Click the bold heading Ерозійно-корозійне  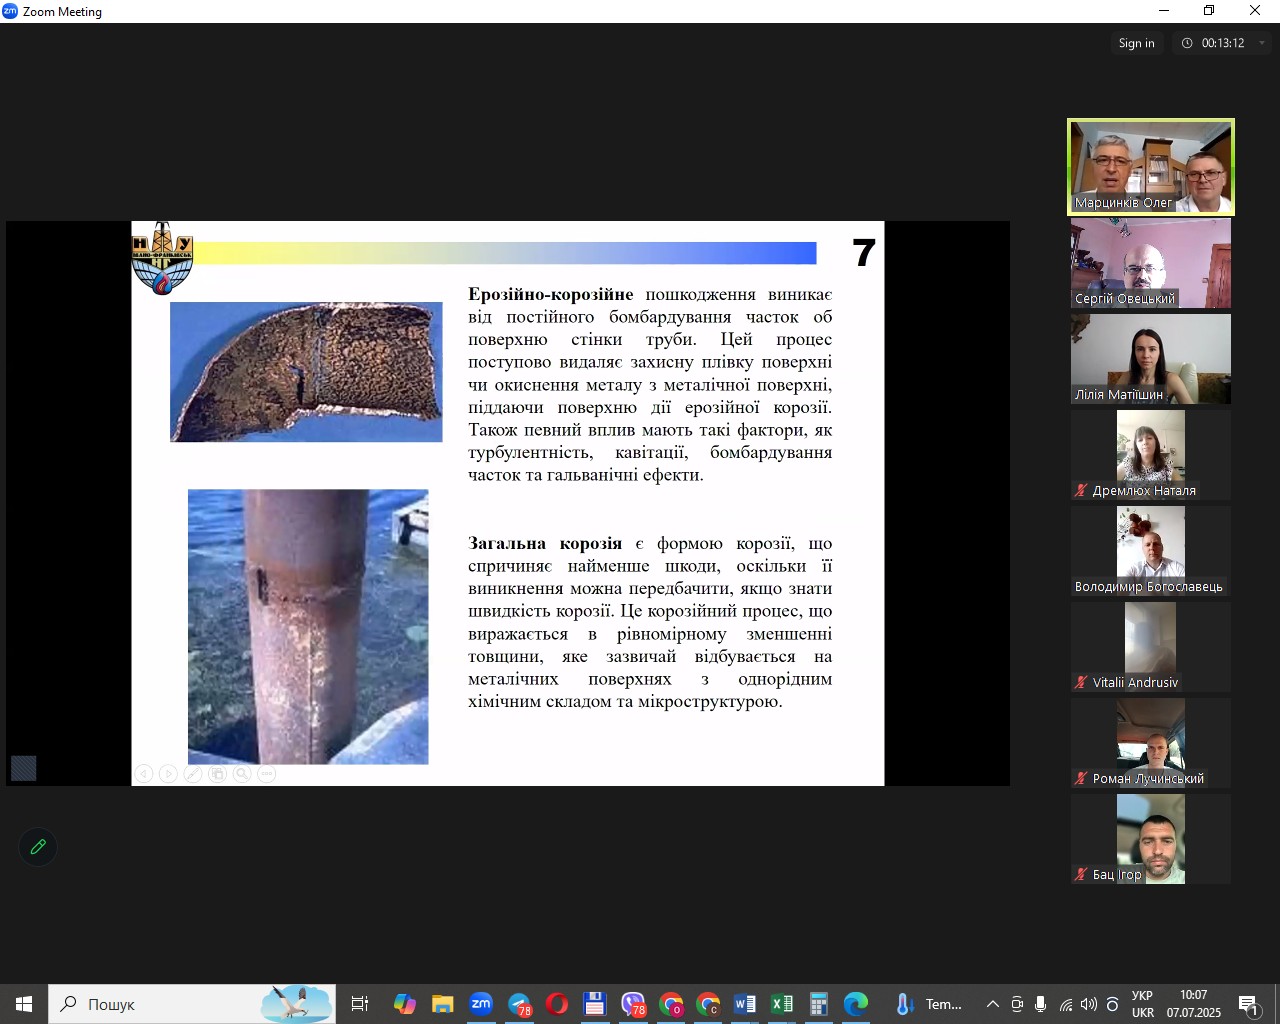[551, 294]
